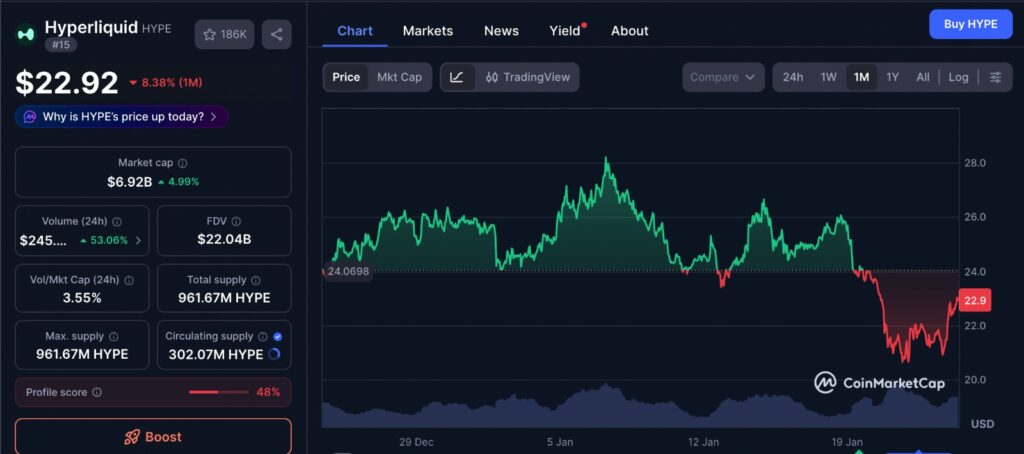Open the Yield tab
This screenshot has width=1024, height=454.
(x=565, y=31)
